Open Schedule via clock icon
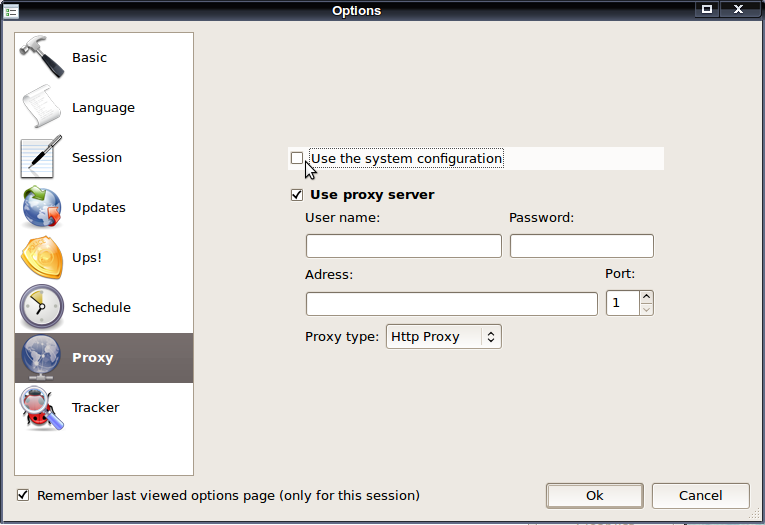Screen dimensions: 765x525 [x=41, y=307]
